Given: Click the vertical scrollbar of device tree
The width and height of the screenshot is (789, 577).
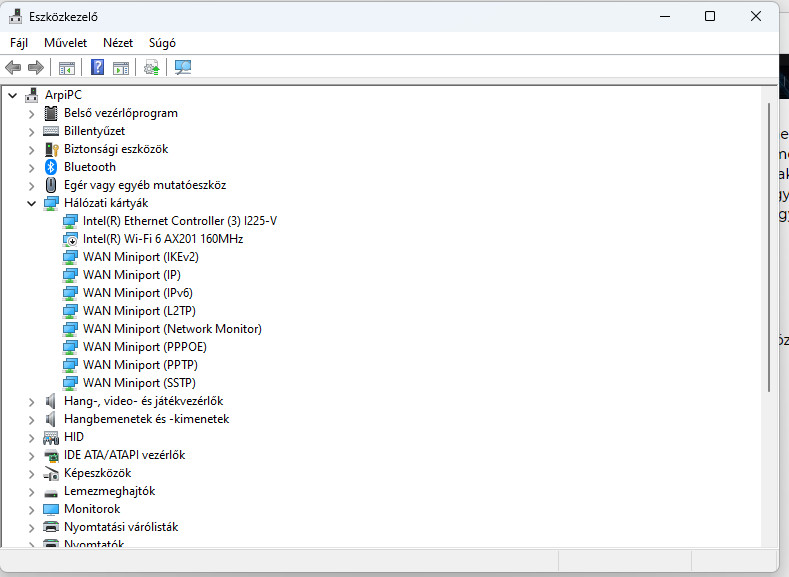Looking at the screenshot, I should 769,250.
